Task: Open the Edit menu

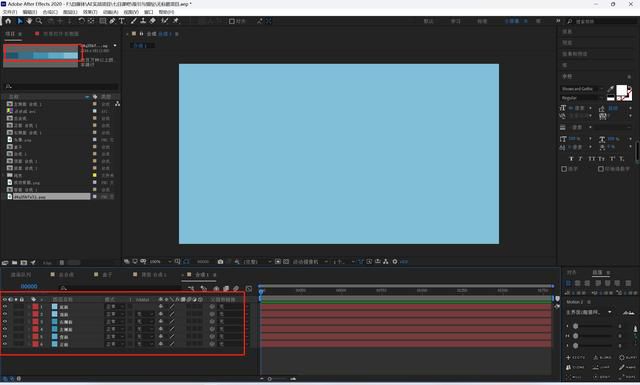Action: [30, 12]
